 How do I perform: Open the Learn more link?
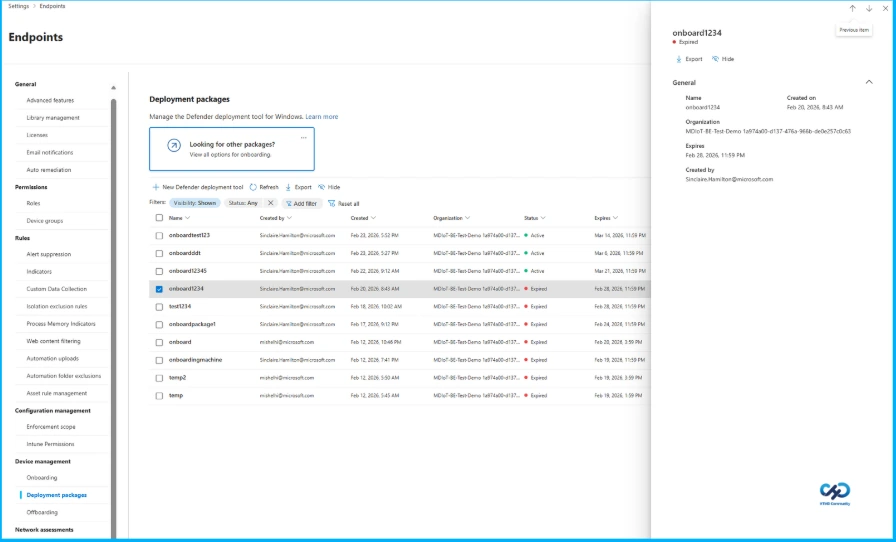322,117
